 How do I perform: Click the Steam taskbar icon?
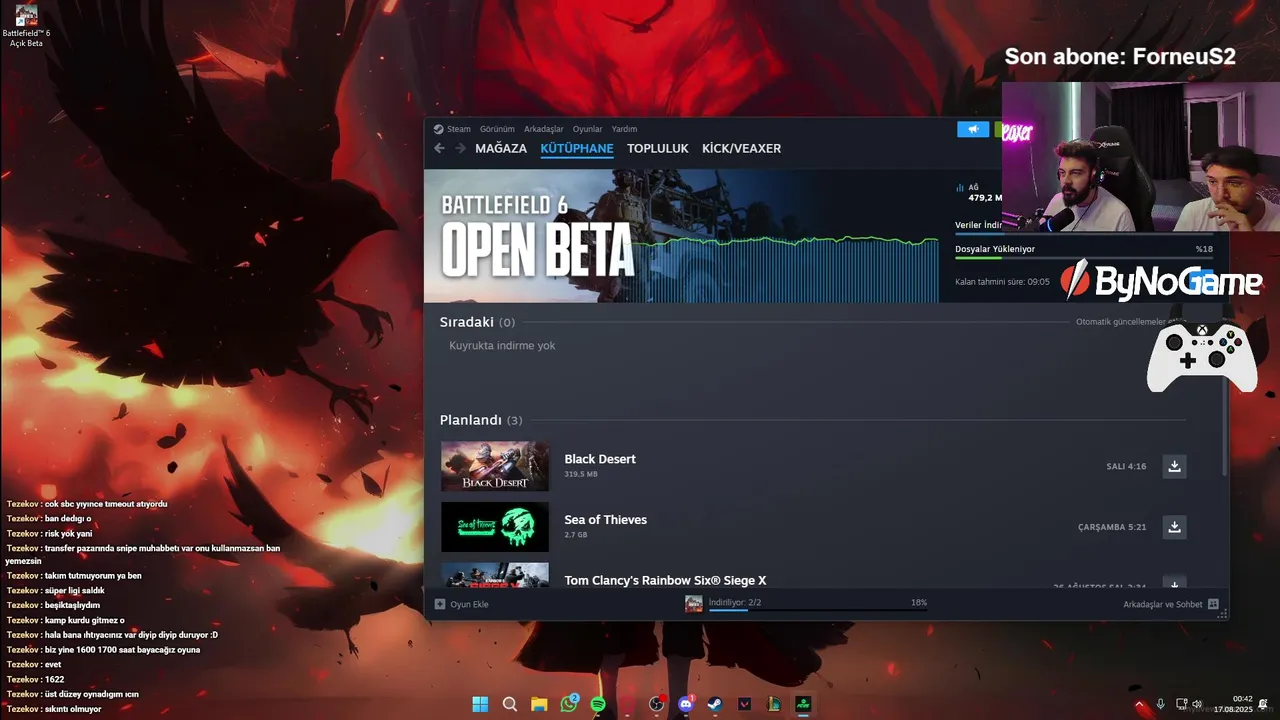click(x=715, y=704)
